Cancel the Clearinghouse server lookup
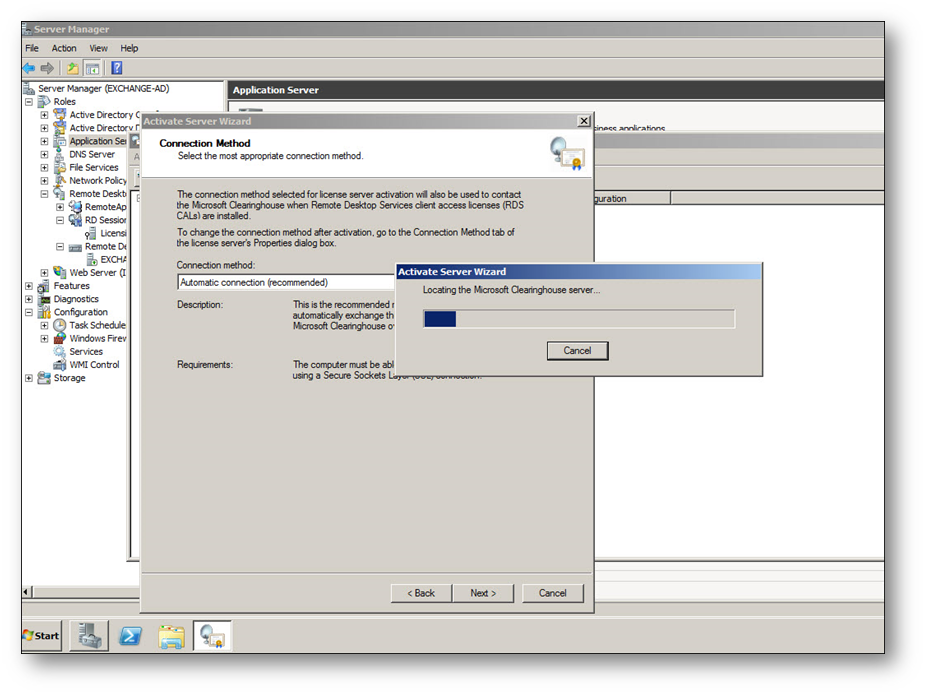The width and height of the screenshot is (927, 696). [577, 351]
